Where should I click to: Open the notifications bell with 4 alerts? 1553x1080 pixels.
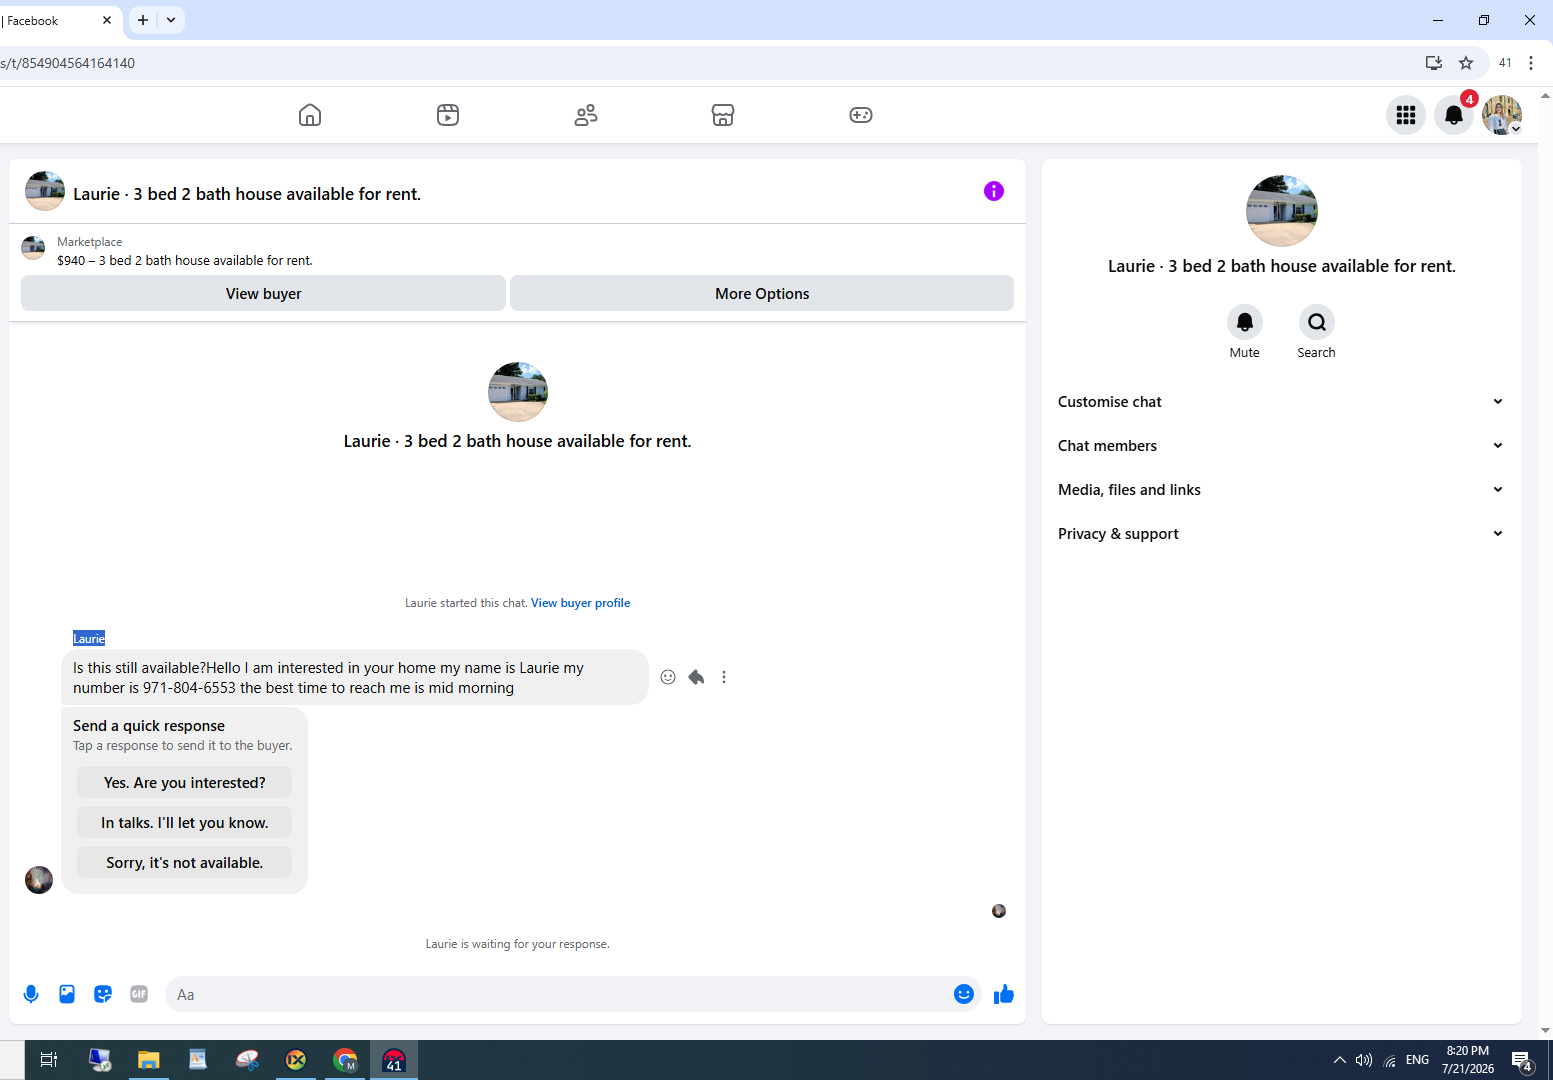coord(1454,115)
